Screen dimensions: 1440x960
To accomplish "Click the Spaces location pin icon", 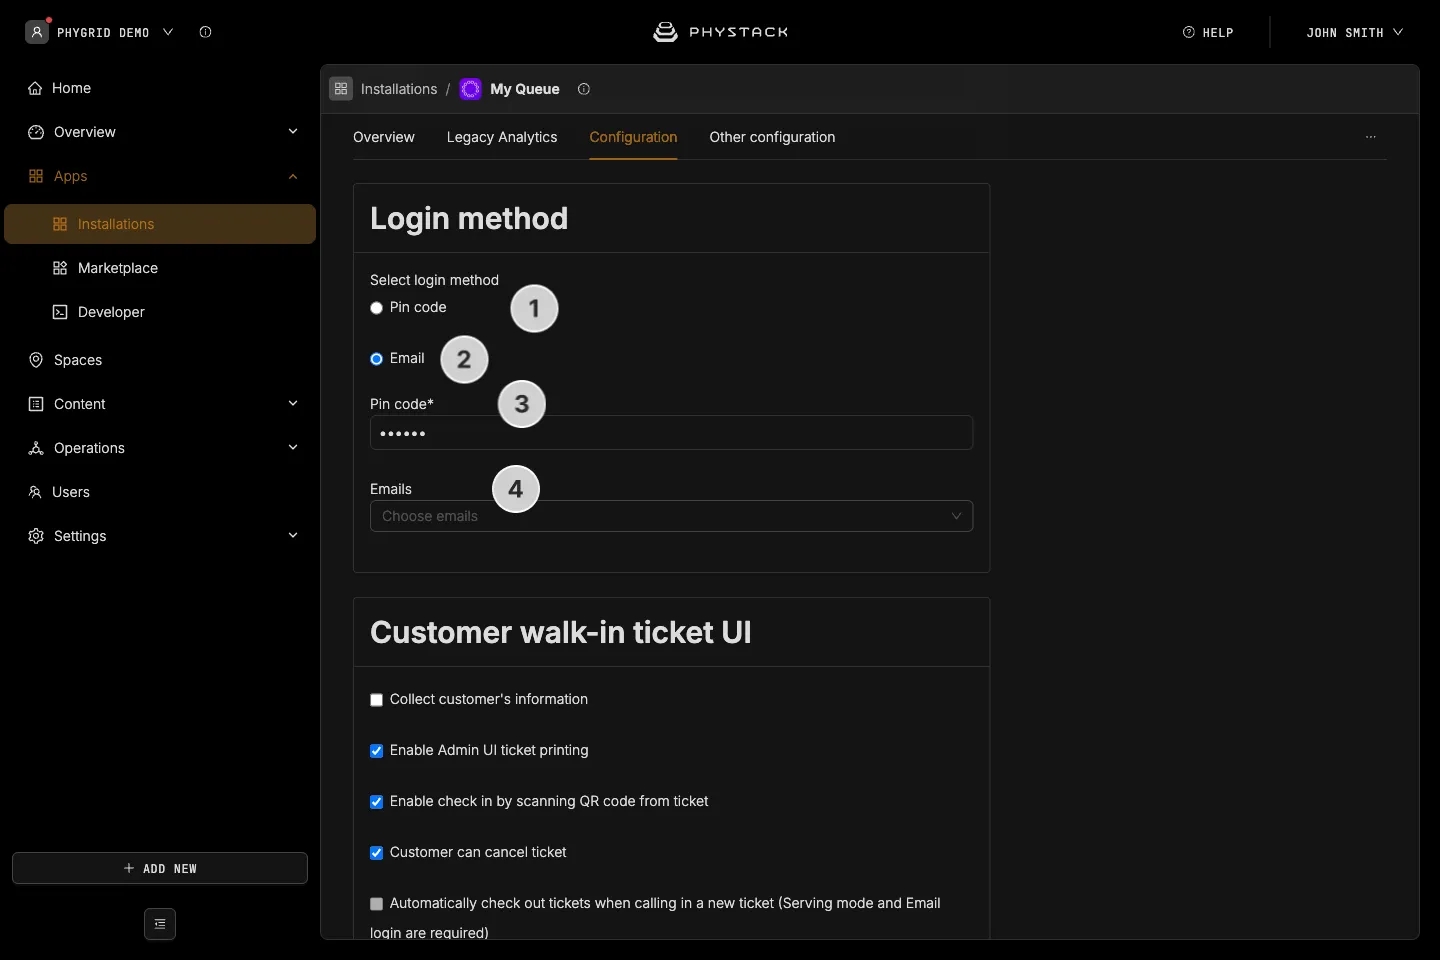I will [x=36, y=360].
